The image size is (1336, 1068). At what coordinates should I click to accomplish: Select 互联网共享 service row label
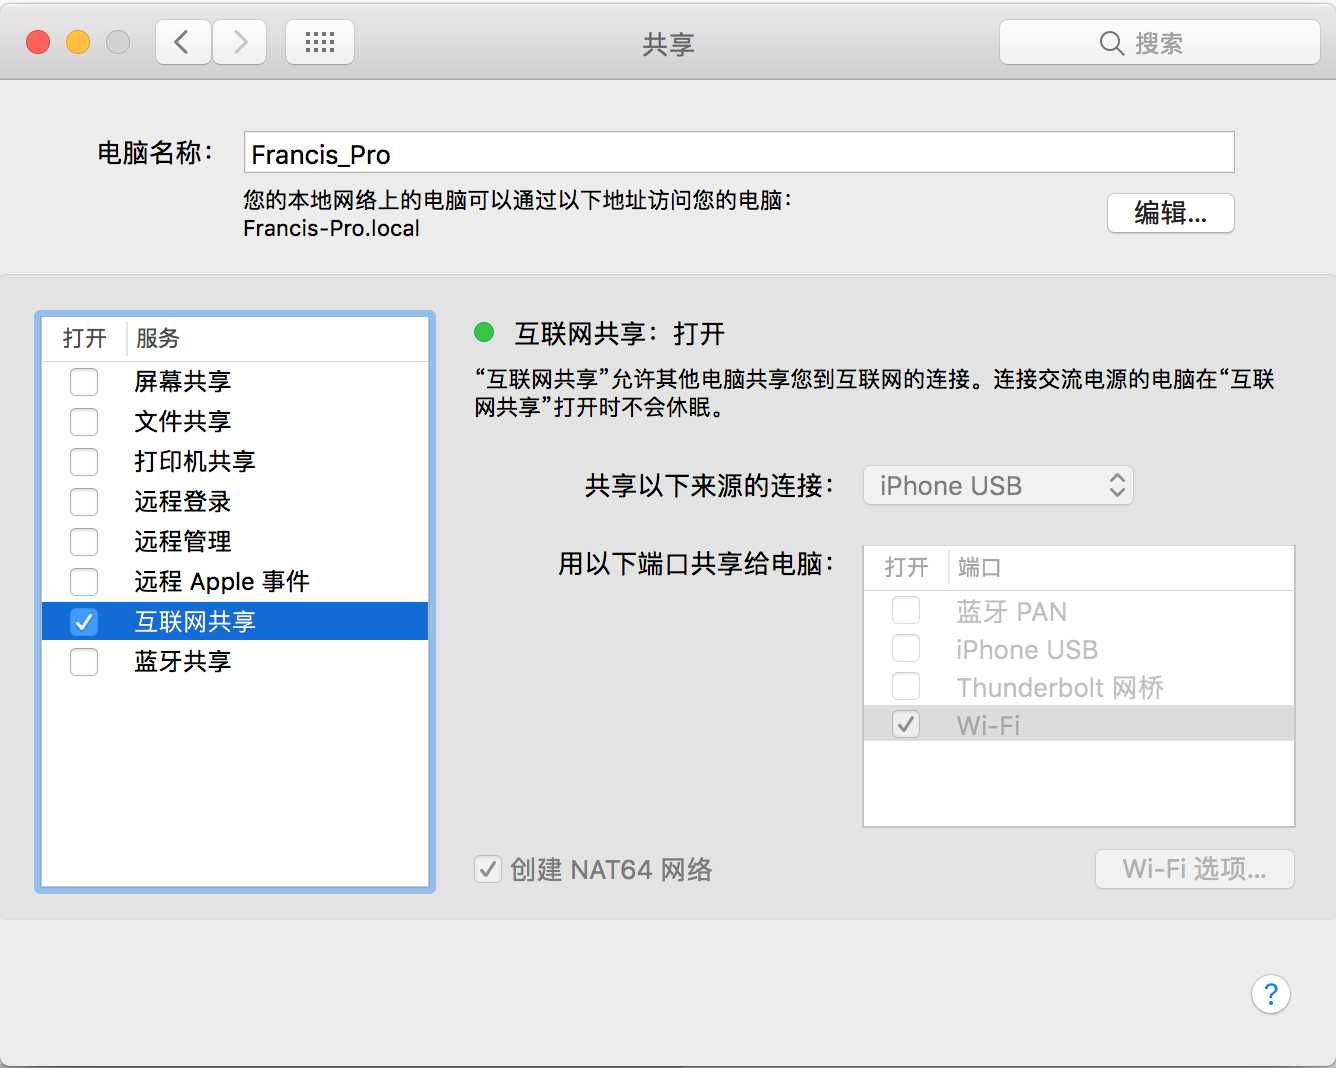click(195, 621)
